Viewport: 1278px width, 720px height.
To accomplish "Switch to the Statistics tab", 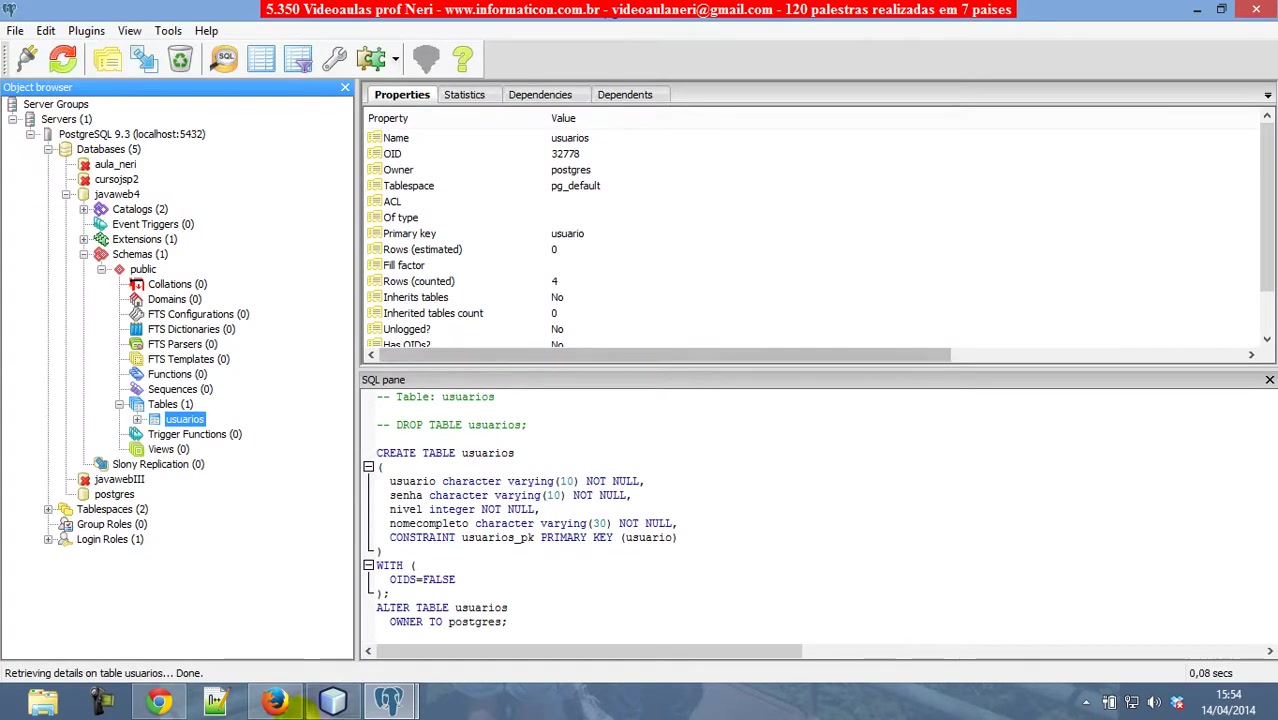I will click(464, 95).
